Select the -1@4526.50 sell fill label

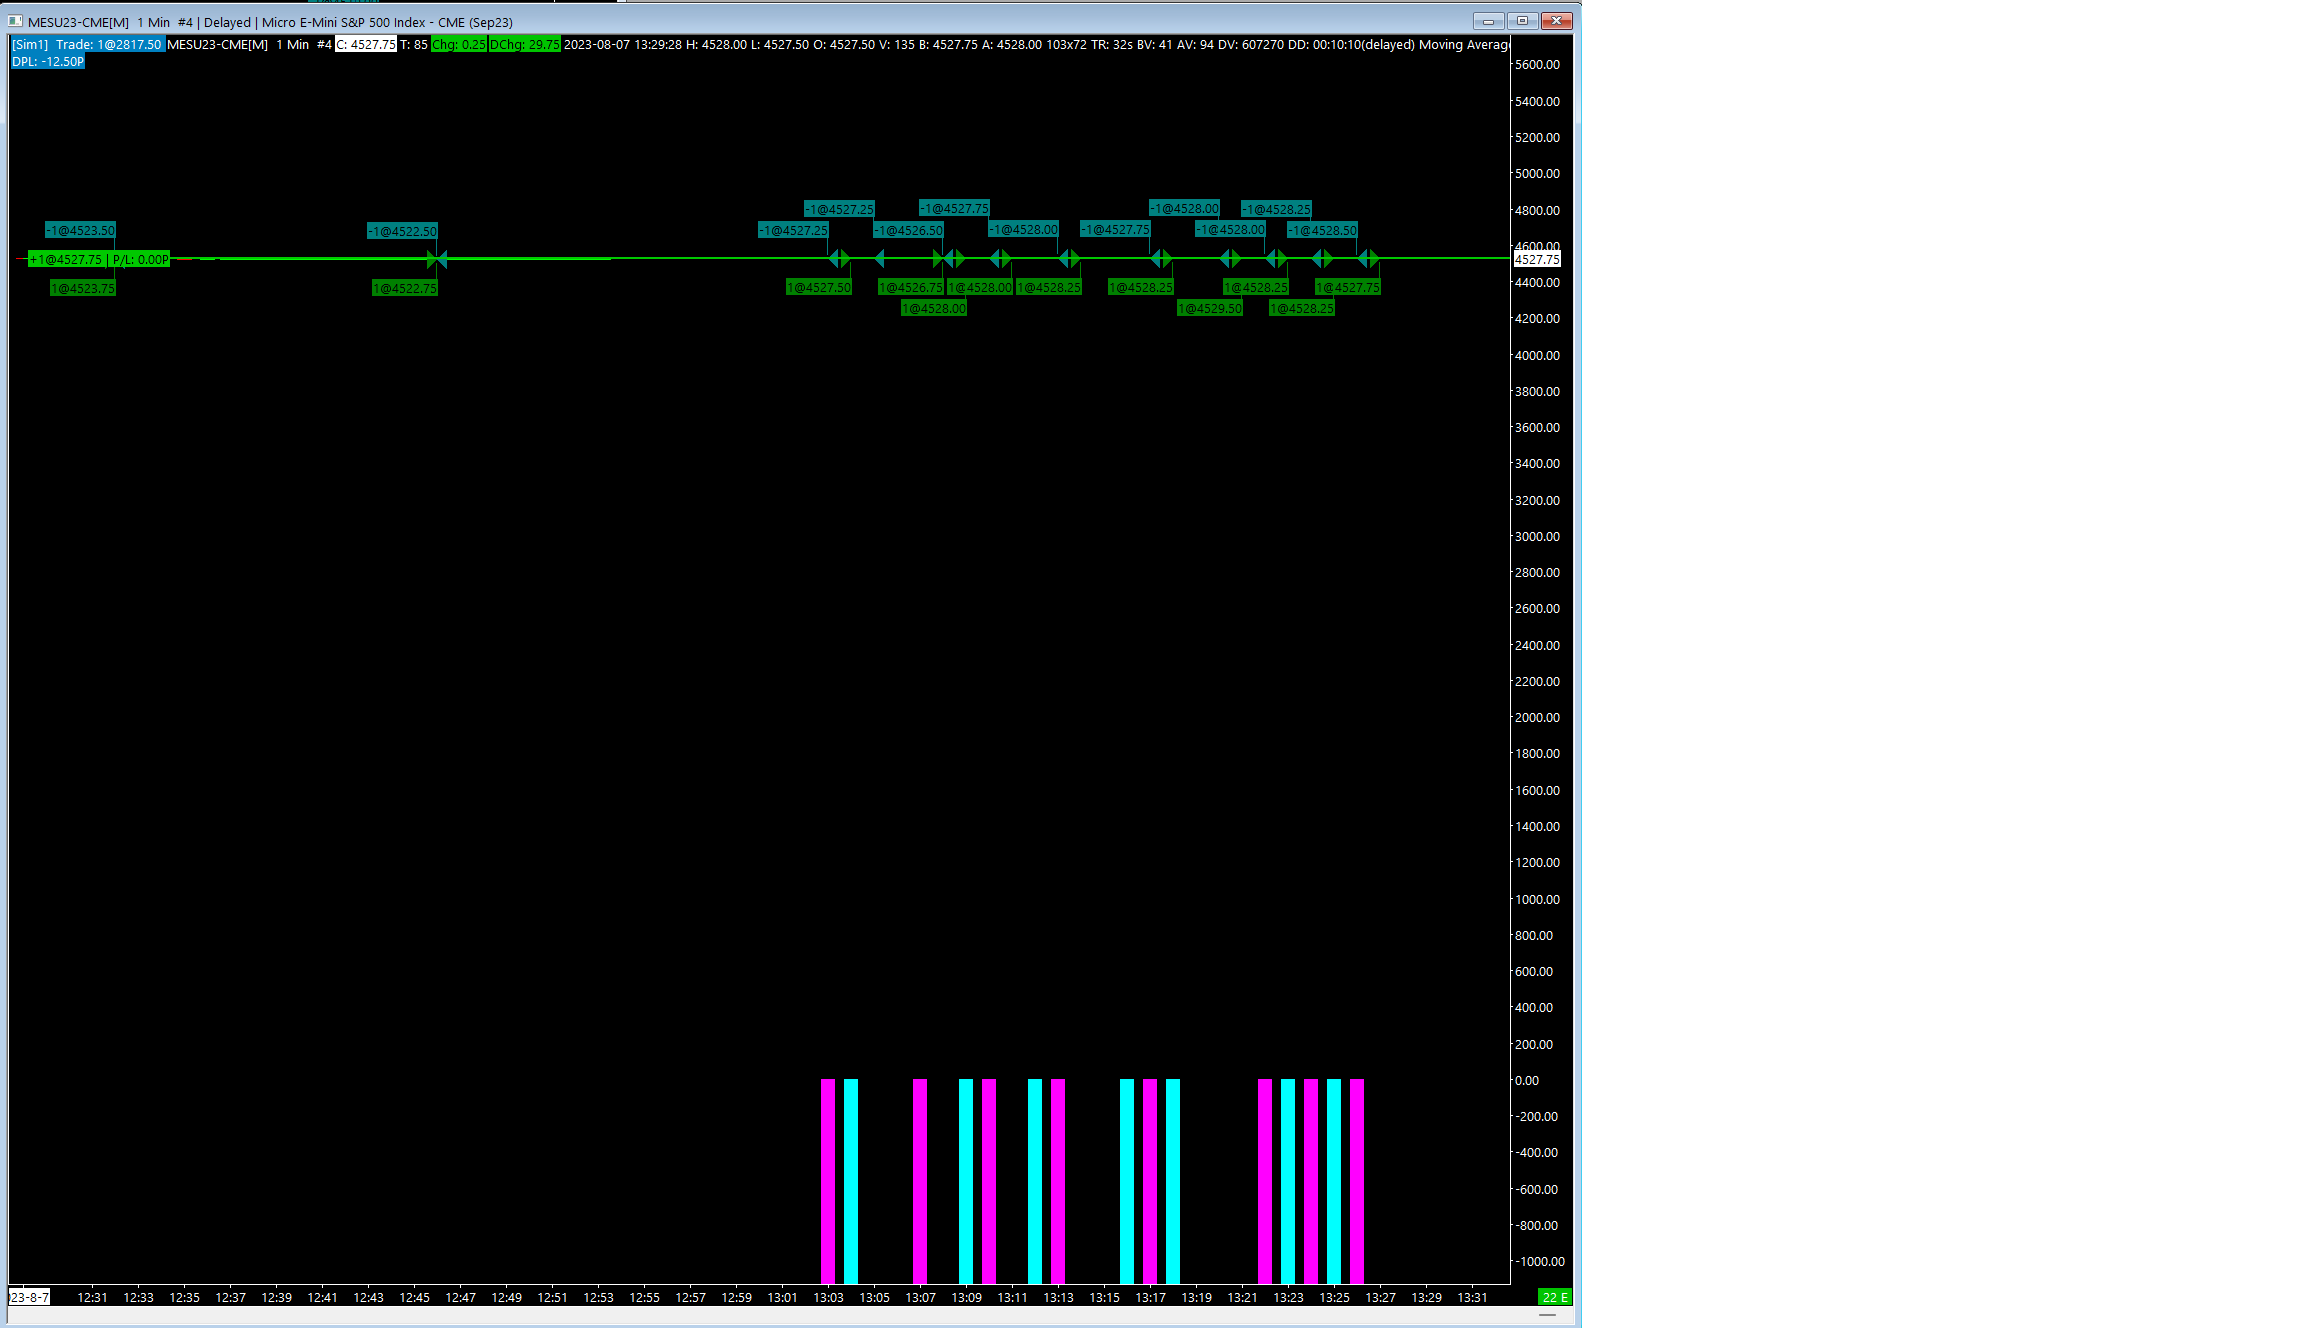click(x=908, y=231)
